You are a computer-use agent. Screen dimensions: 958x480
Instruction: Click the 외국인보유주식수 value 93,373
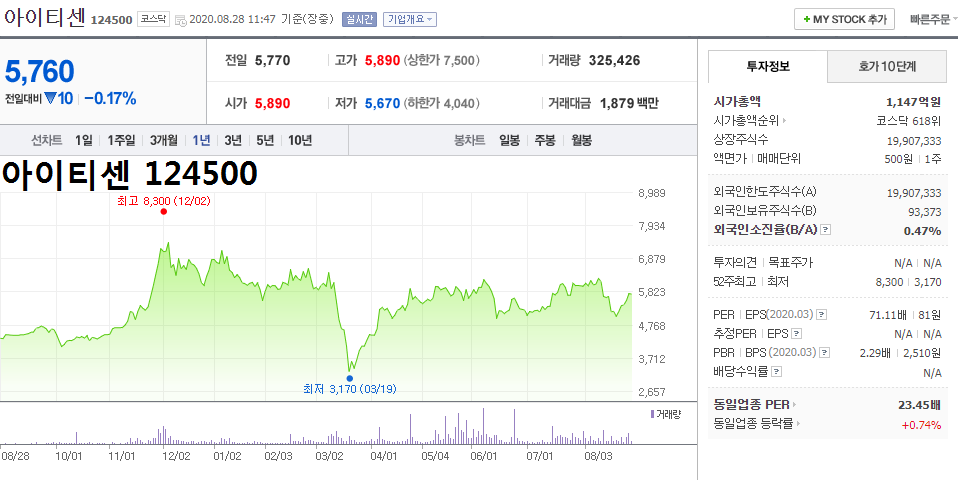924,212
